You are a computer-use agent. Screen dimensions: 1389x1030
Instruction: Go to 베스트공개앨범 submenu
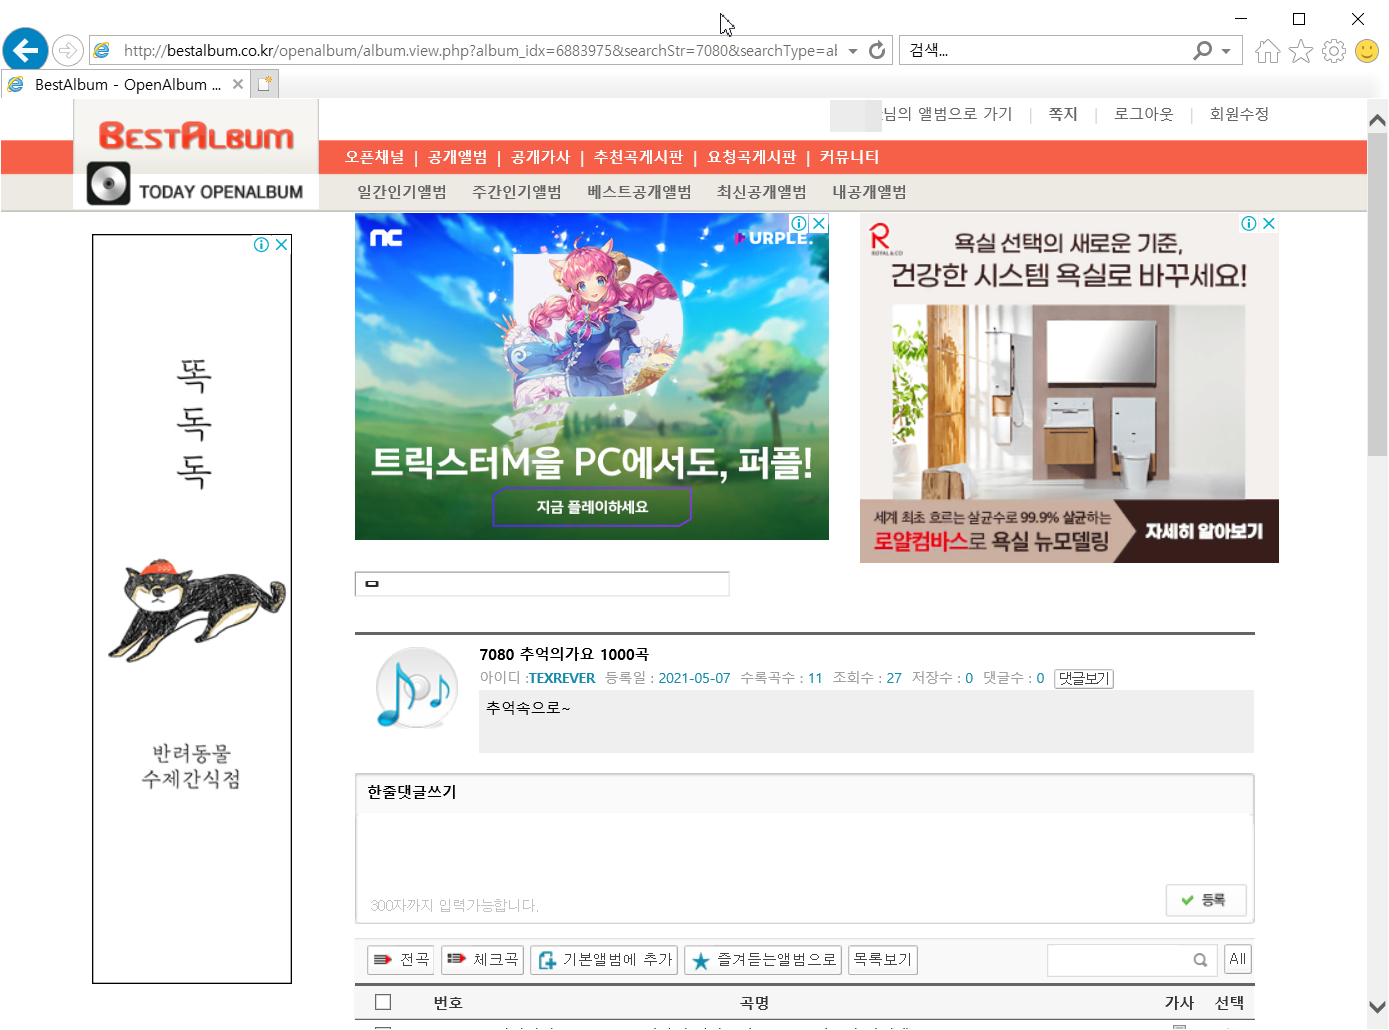click(x=639, y=192)
